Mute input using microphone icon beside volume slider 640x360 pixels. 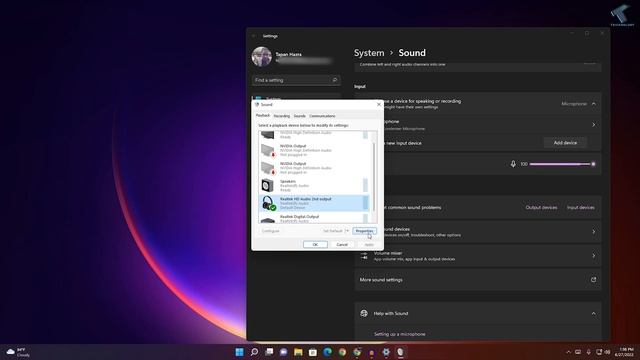pyautogui.click(x=513, y=164)
